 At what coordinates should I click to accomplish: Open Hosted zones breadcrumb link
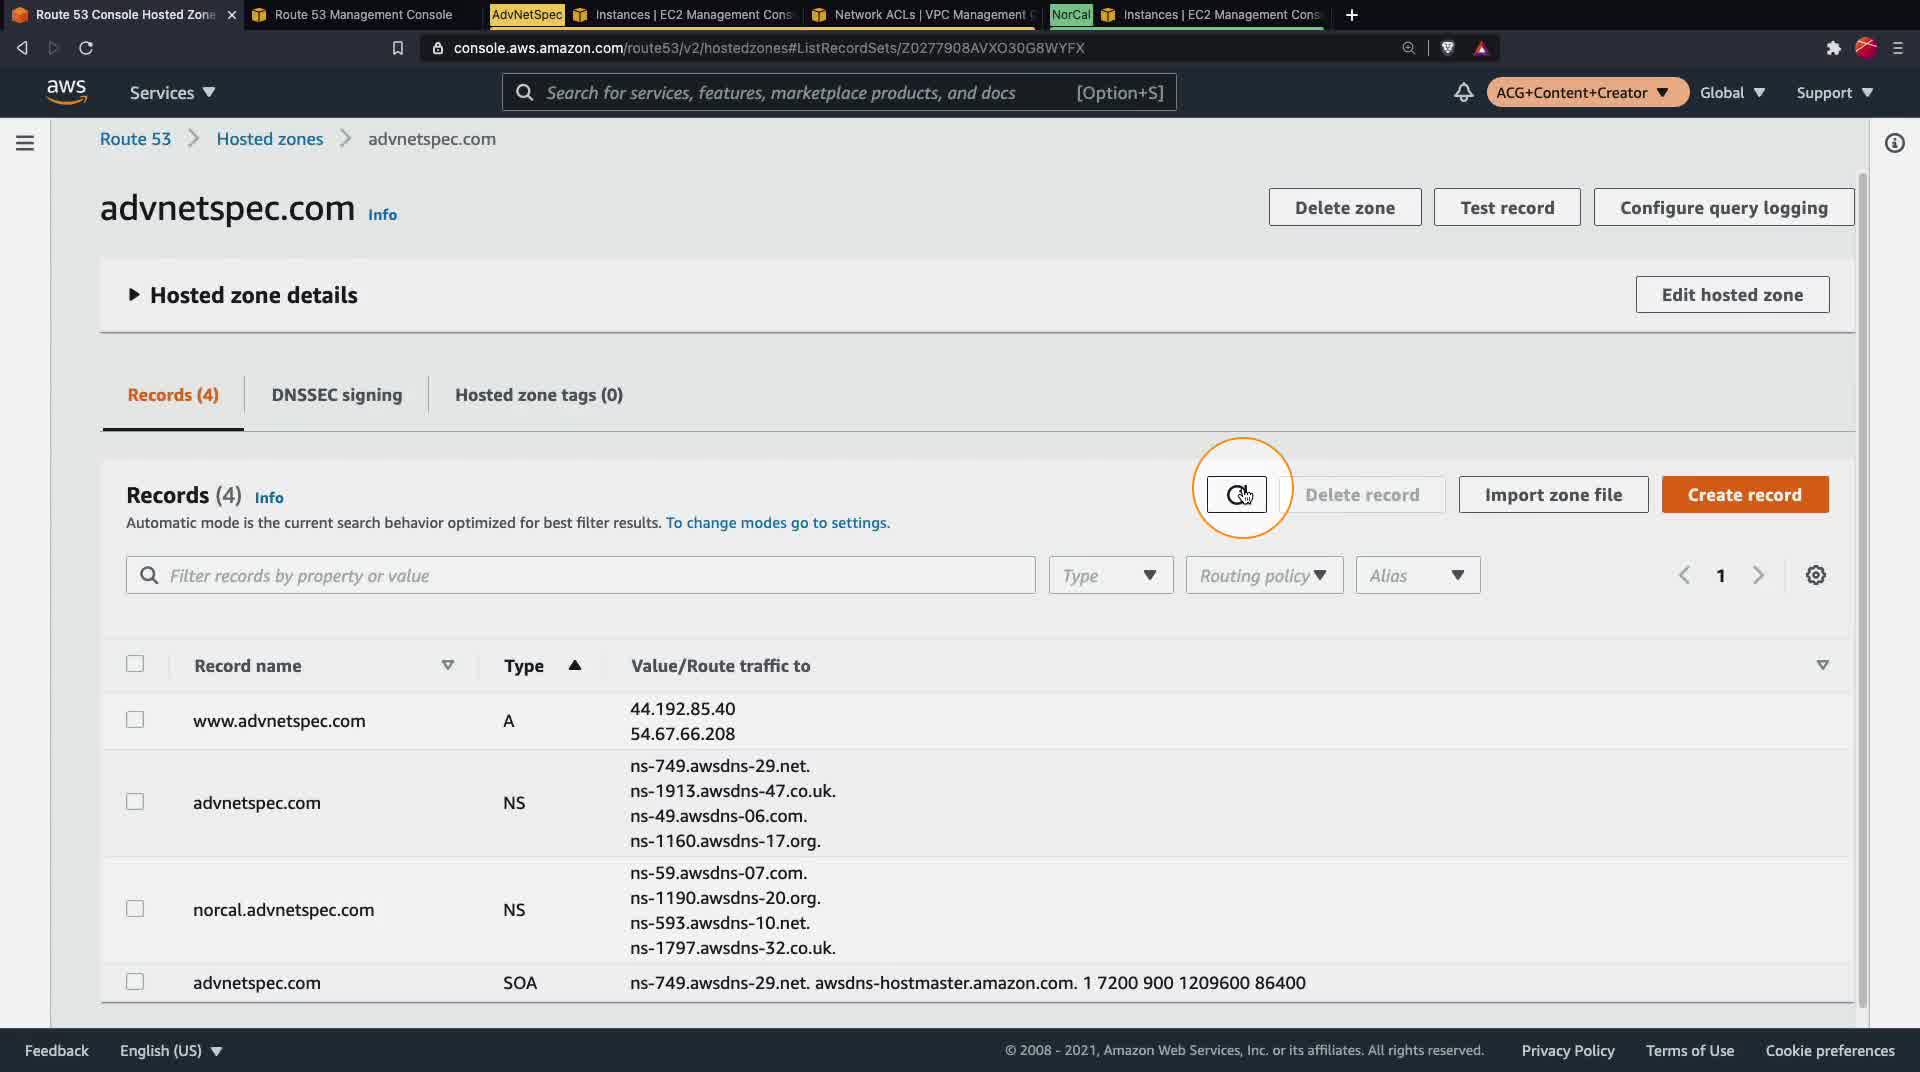pos(270,139)
